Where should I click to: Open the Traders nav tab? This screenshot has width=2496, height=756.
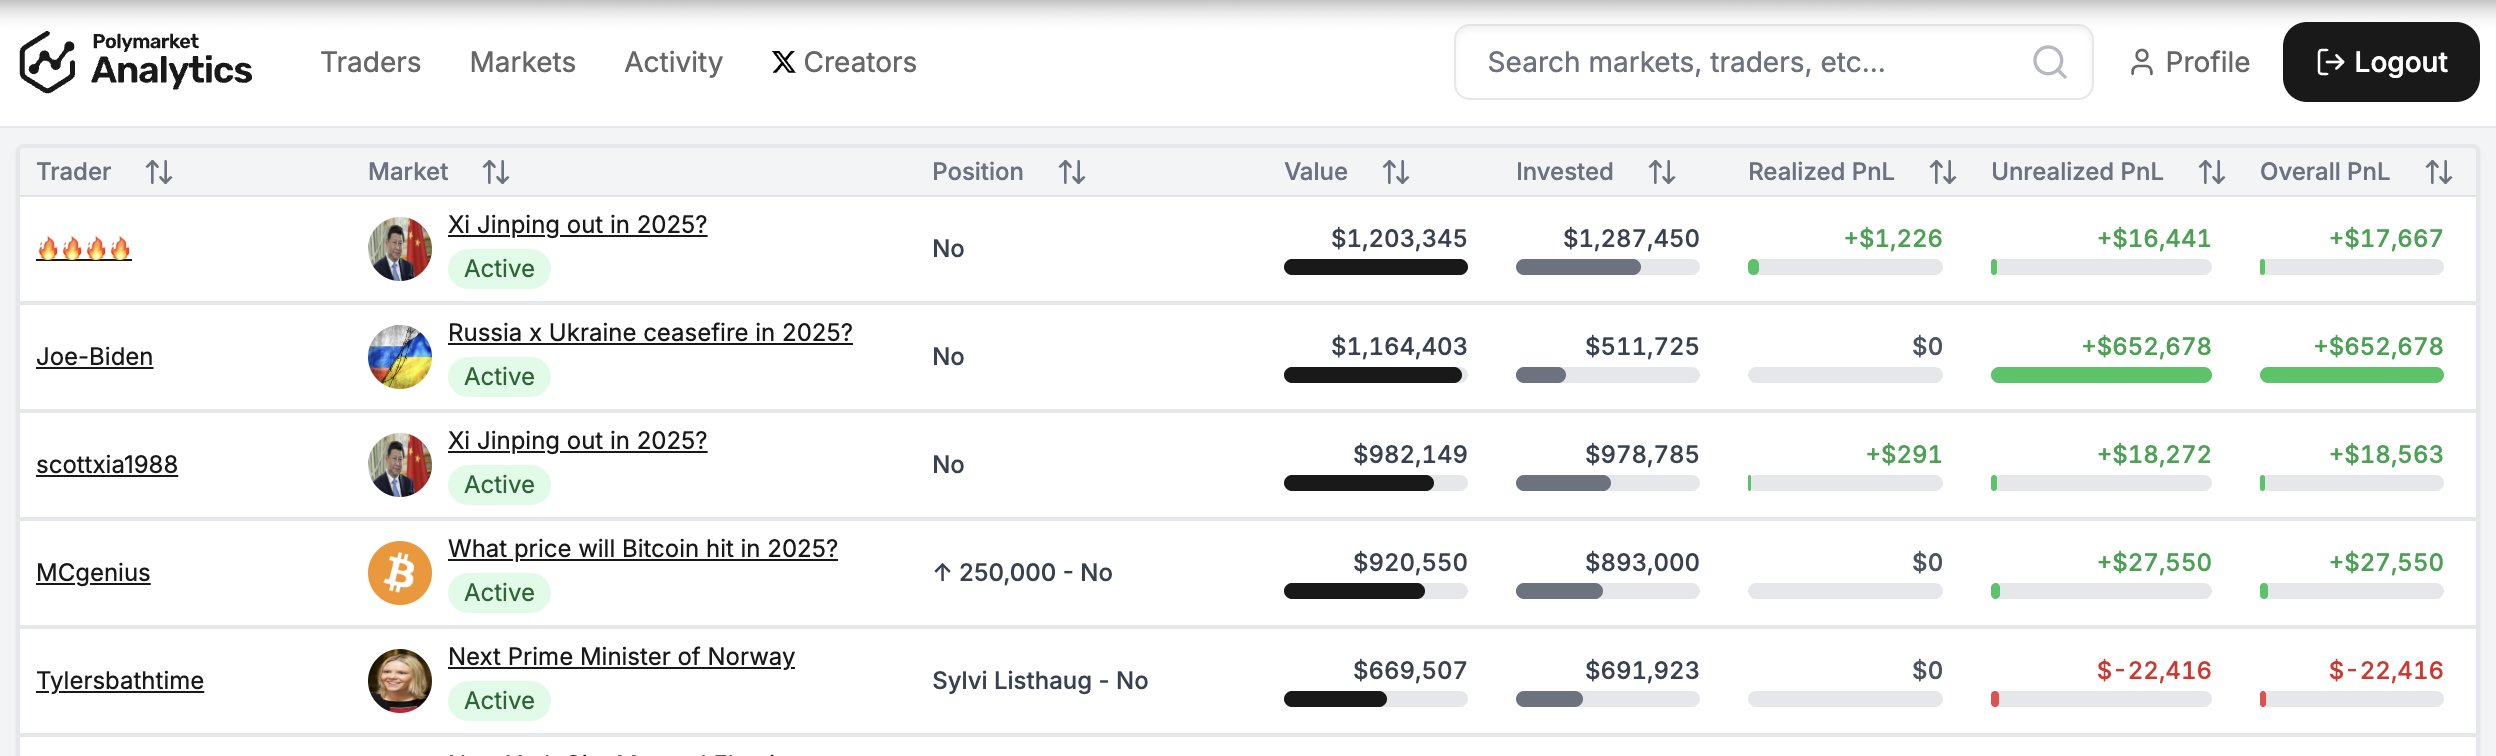coord(370,62)
